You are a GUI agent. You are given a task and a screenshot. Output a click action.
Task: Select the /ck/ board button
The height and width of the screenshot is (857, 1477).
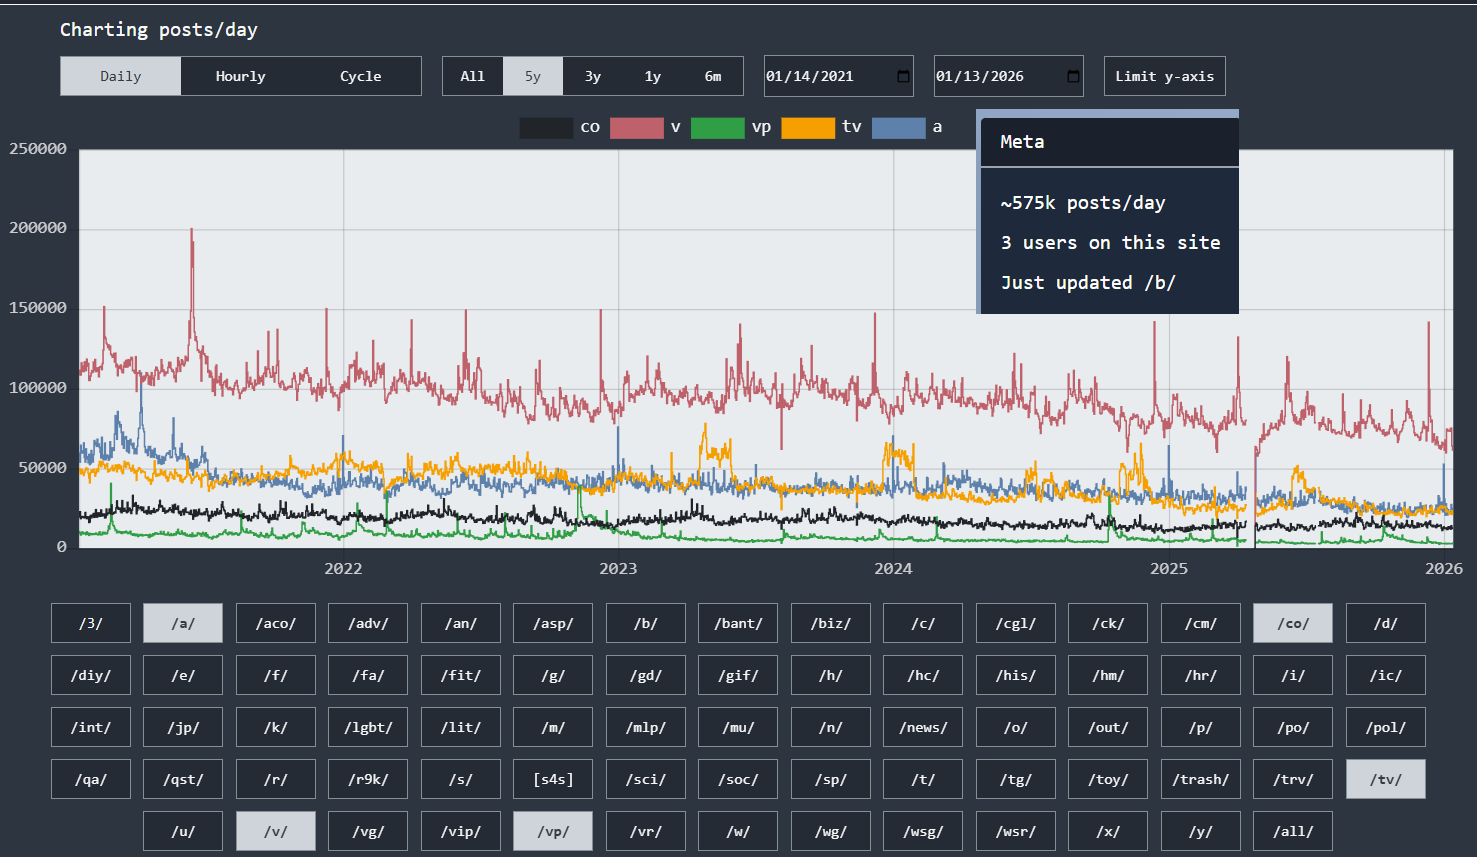(x=1108, y=623)
